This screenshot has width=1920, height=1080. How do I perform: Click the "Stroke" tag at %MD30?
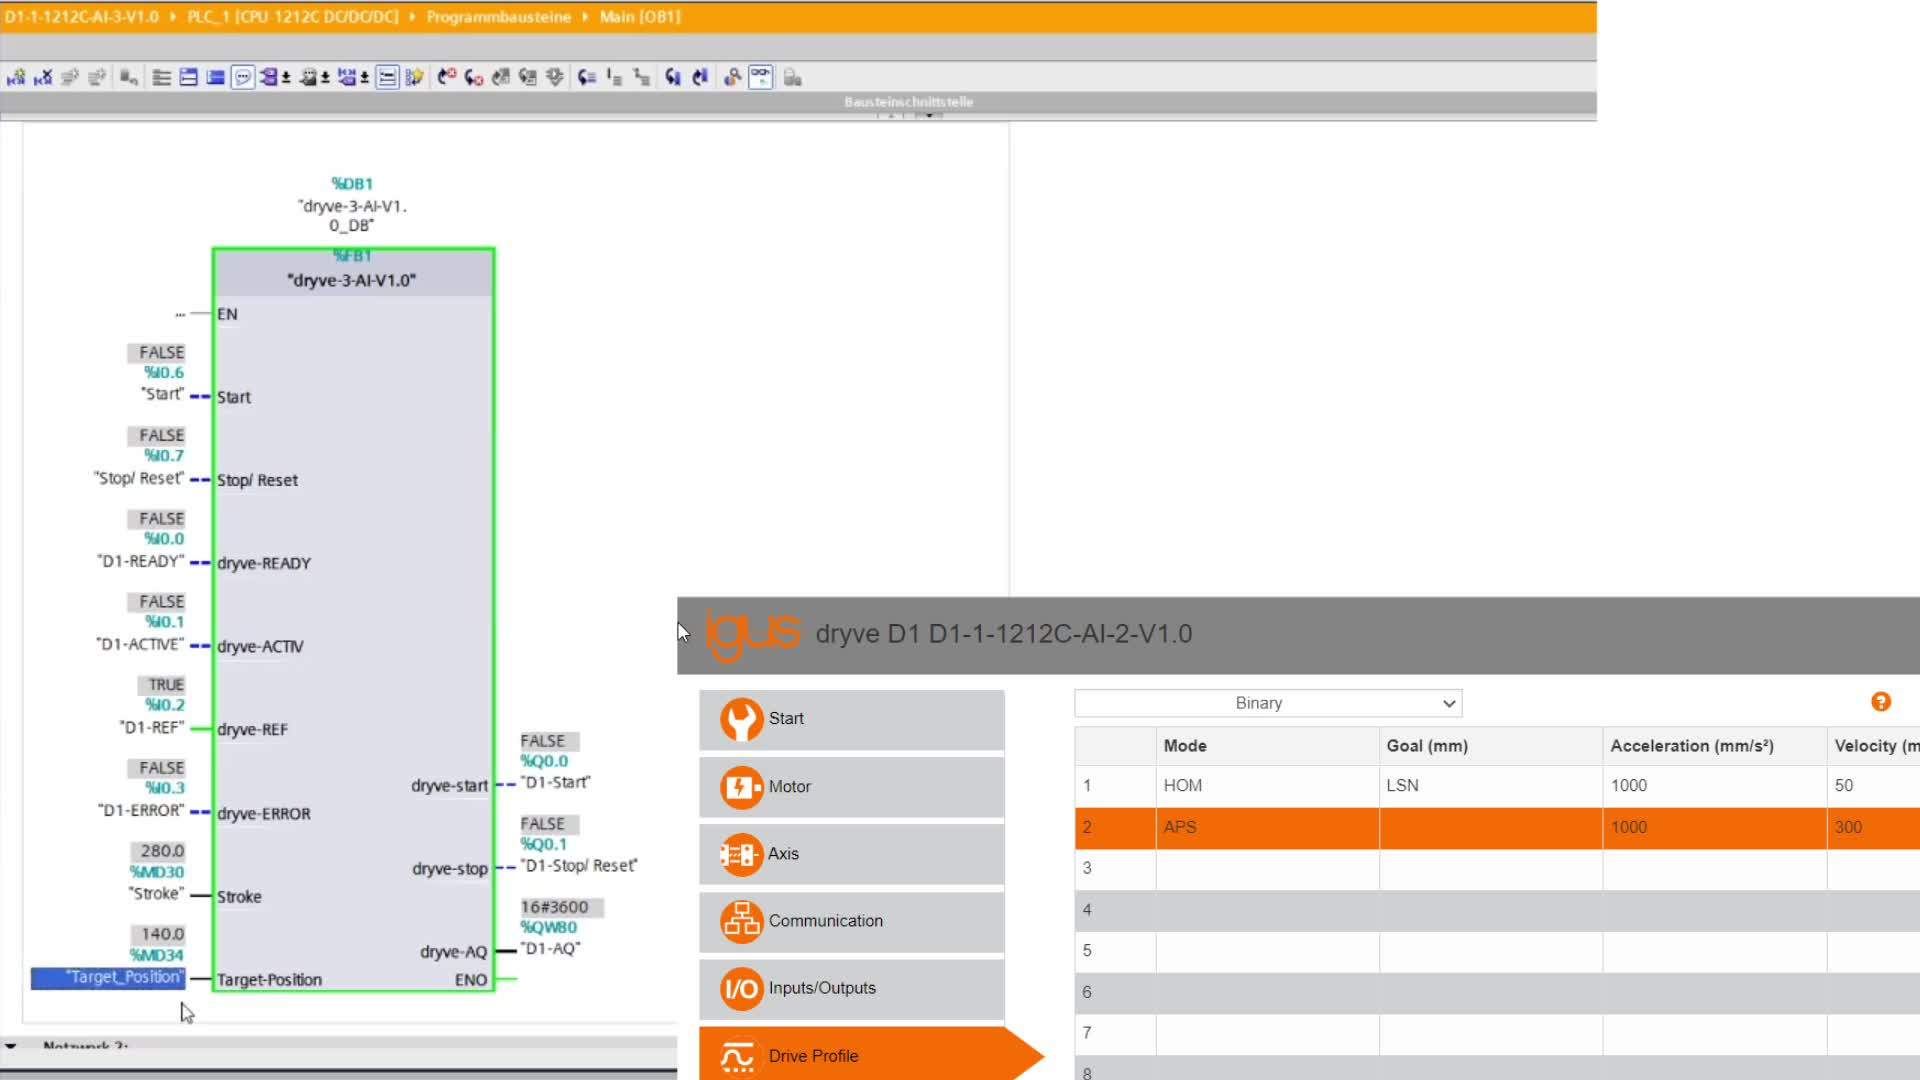pyautogui.click(x=156, y=893)
